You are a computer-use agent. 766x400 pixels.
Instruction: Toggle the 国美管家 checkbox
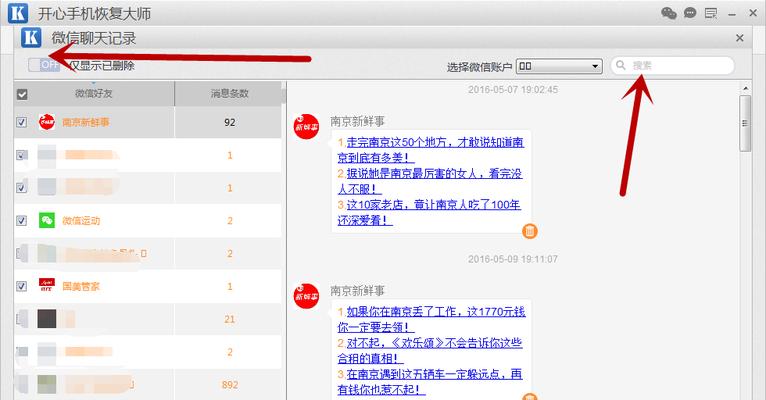[x=21, y=286]
